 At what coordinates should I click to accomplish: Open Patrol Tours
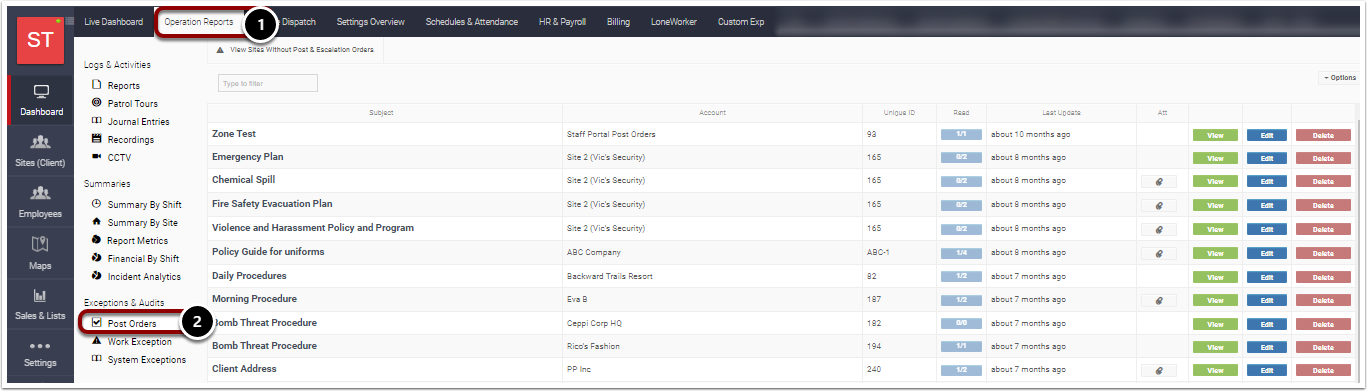click(124, 104)
